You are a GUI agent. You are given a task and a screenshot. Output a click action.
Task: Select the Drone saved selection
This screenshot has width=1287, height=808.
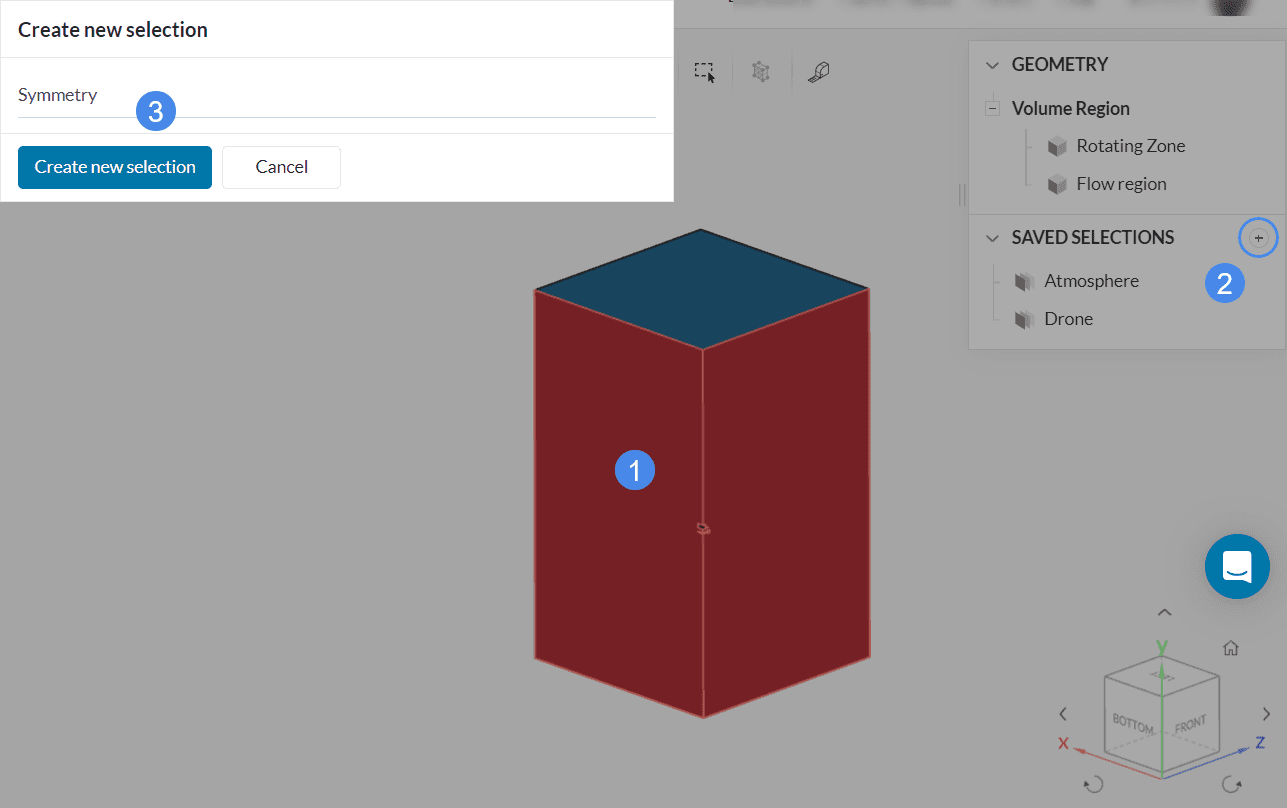click(x=1068, y=318)
